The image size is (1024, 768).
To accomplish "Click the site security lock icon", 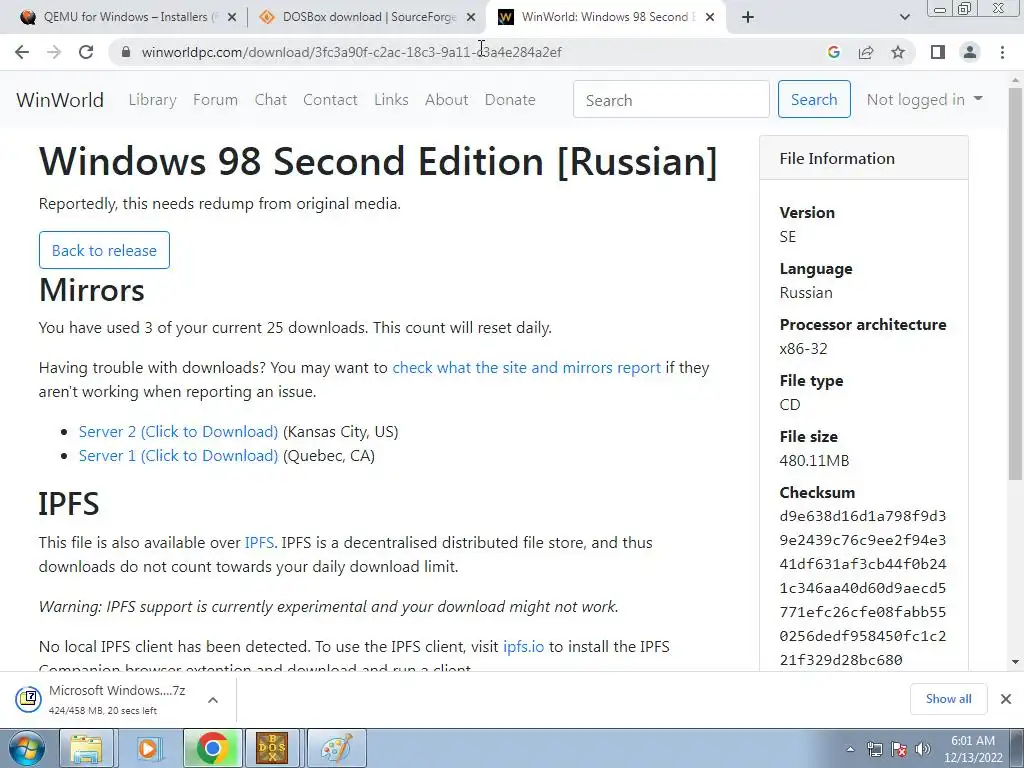I will pos(126,52).
